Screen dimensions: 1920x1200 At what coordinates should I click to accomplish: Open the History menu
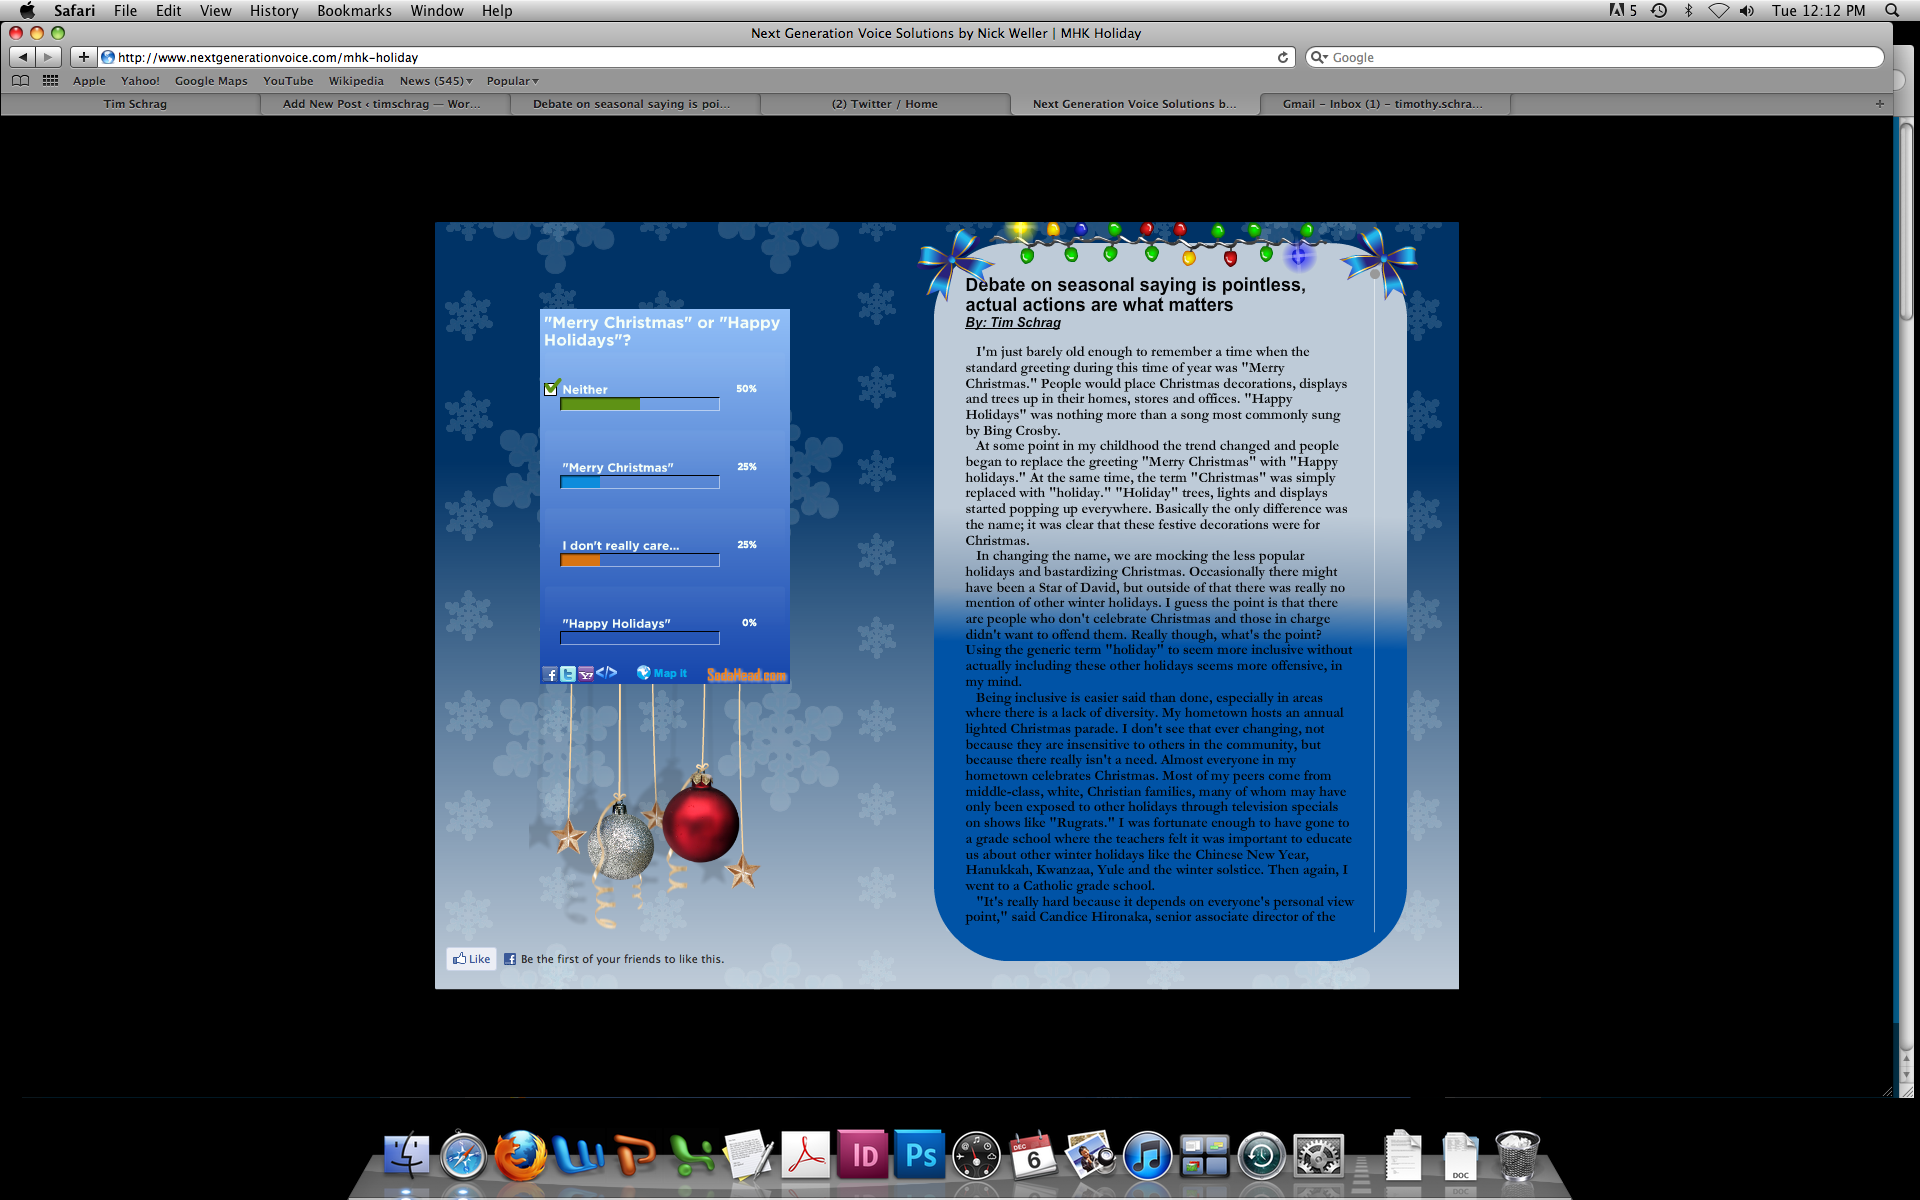tap(274, 11)
